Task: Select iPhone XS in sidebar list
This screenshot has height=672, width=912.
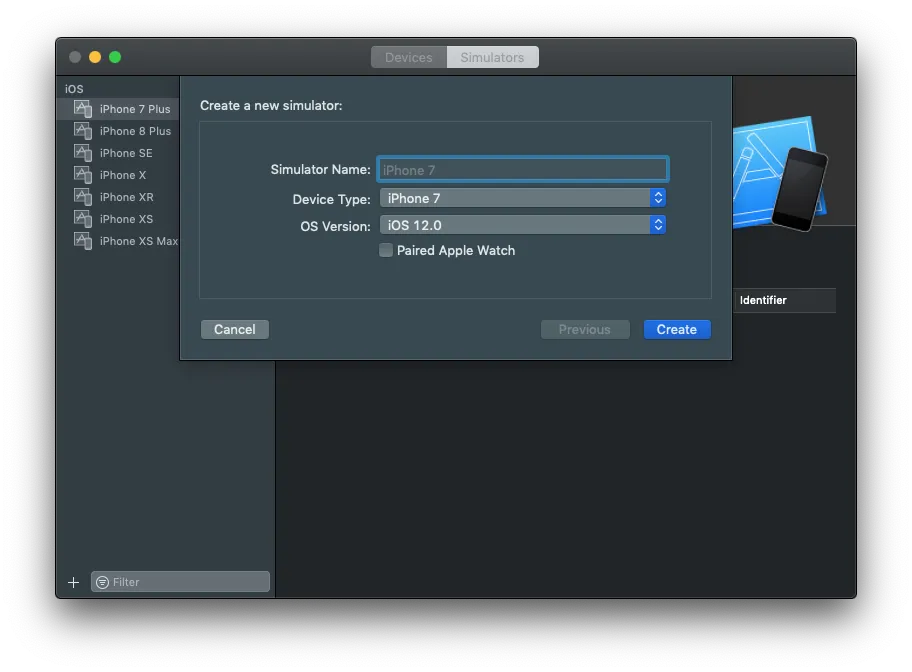Action: [118, 219]
